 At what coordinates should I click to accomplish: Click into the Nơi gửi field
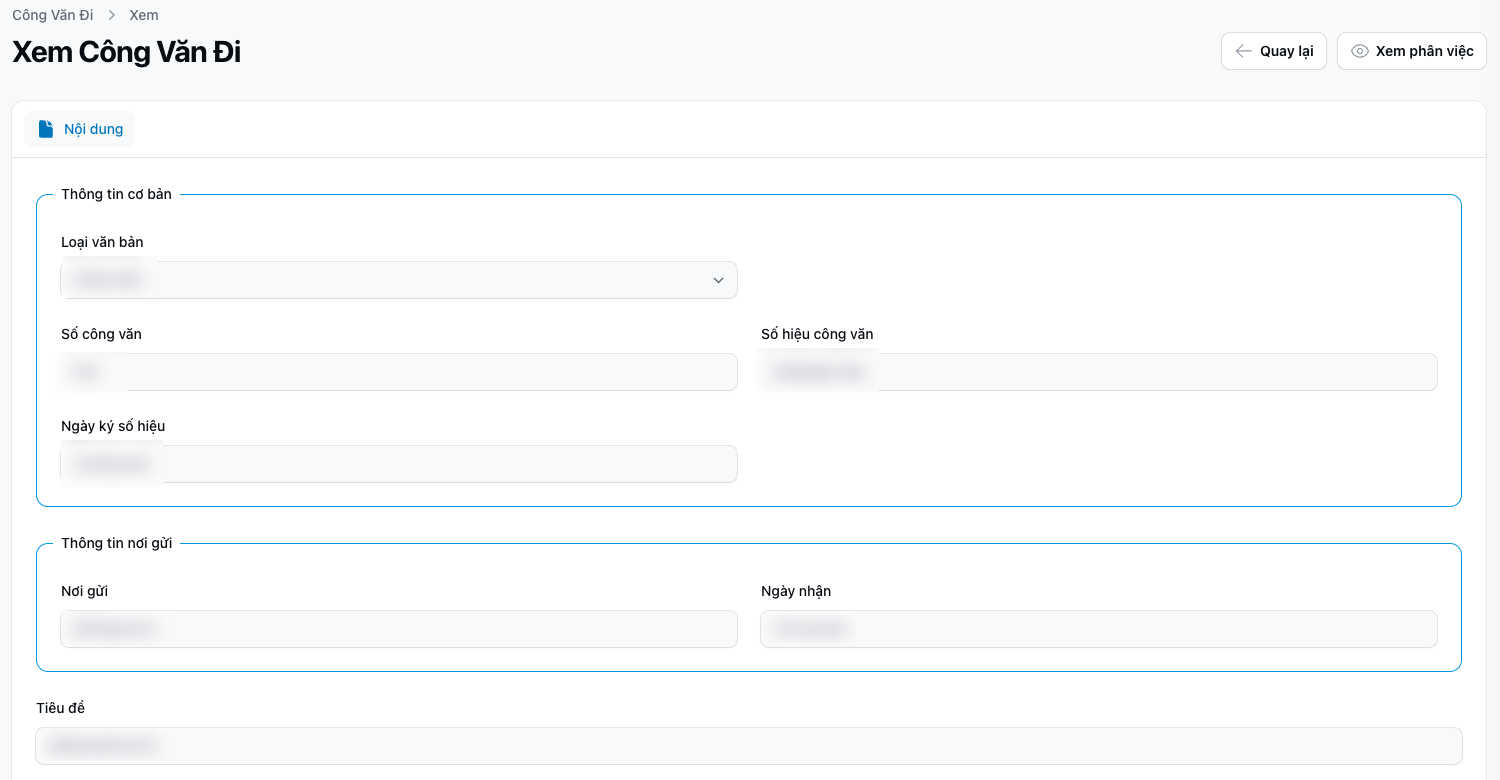tap(398, 629)
